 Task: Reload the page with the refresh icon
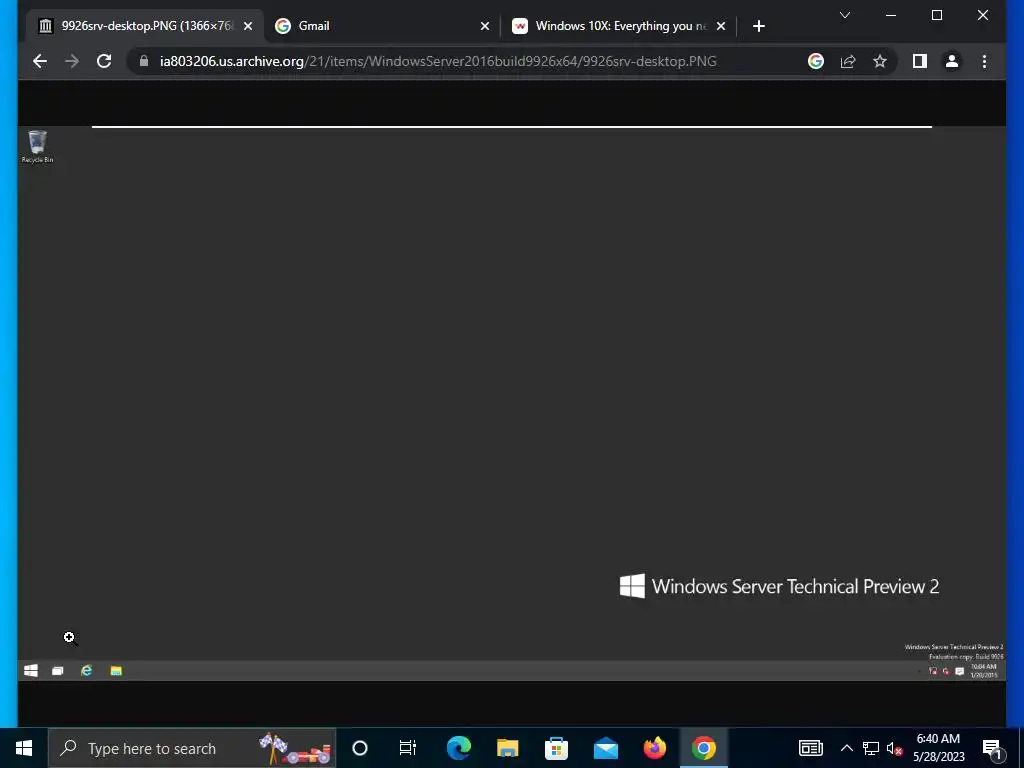click(104, 61)
